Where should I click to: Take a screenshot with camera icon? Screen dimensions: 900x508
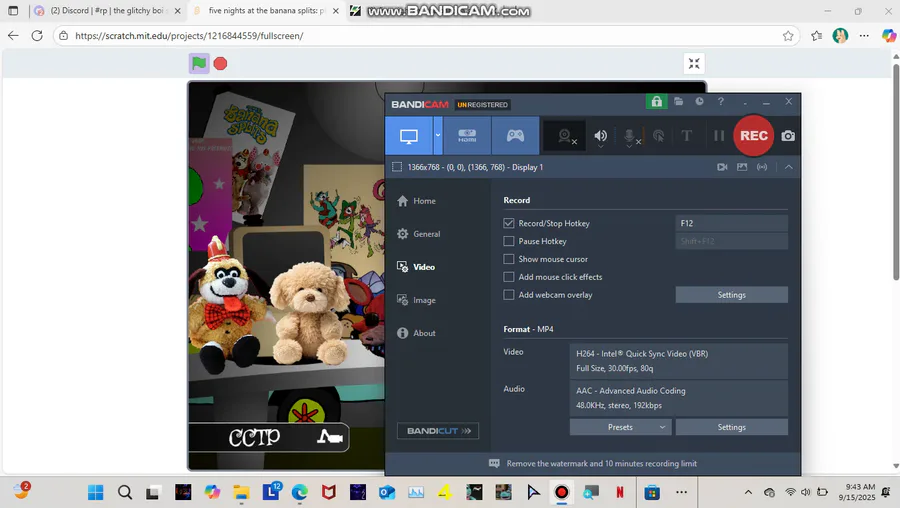point(788,136)
